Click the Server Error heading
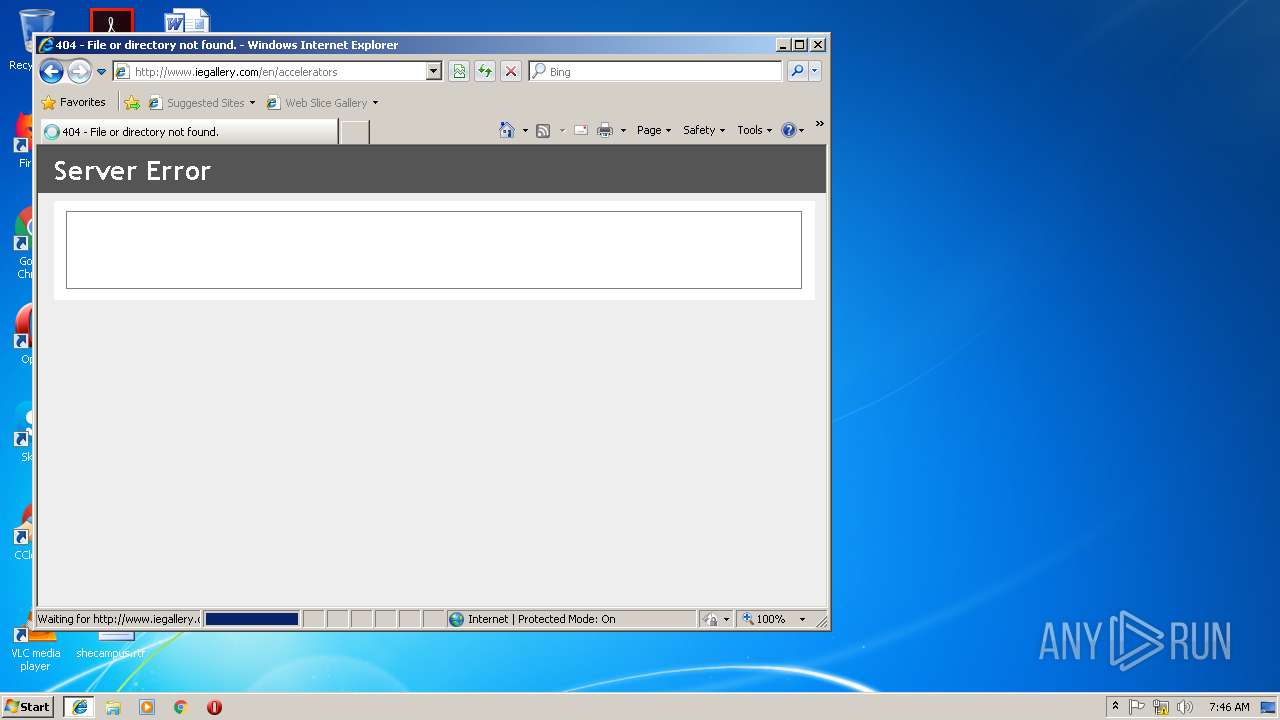This screenshot has width=1280, height=720. (x=132, y=171)
